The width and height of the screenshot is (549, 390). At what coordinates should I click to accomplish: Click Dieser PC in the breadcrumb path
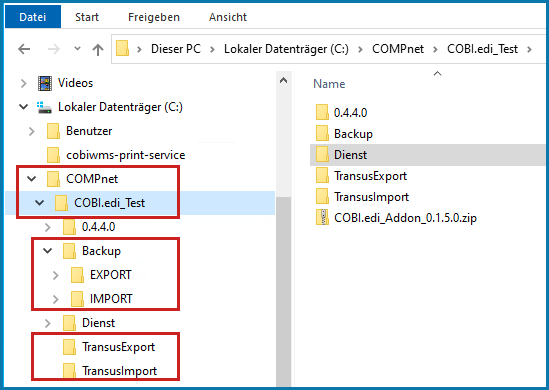[176, 49]
